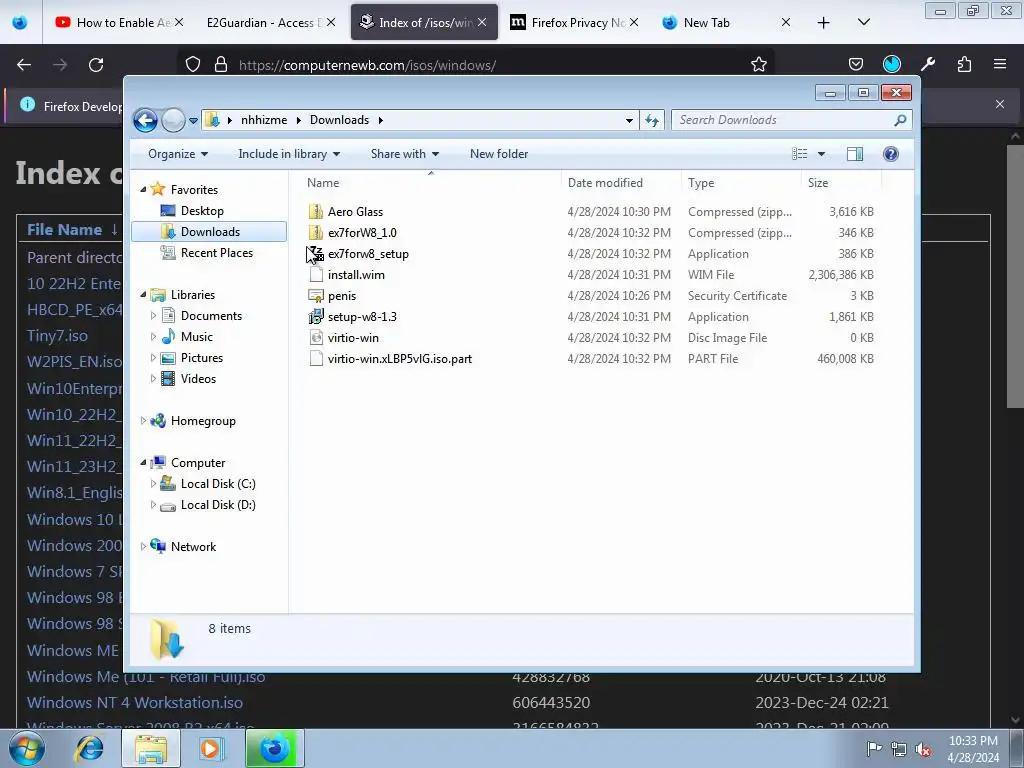The image size is (1024, 768).
Task: Click Firefox back arrow button
Action: tap(24, 65)
